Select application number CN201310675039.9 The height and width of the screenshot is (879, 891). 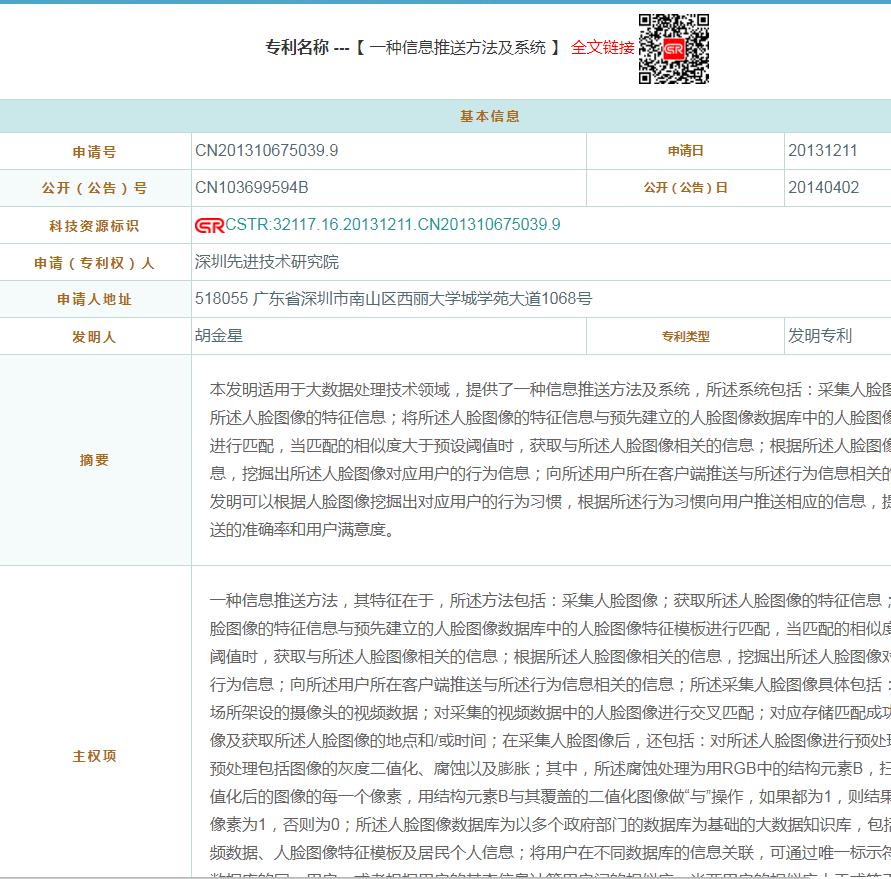coord(266,151)
